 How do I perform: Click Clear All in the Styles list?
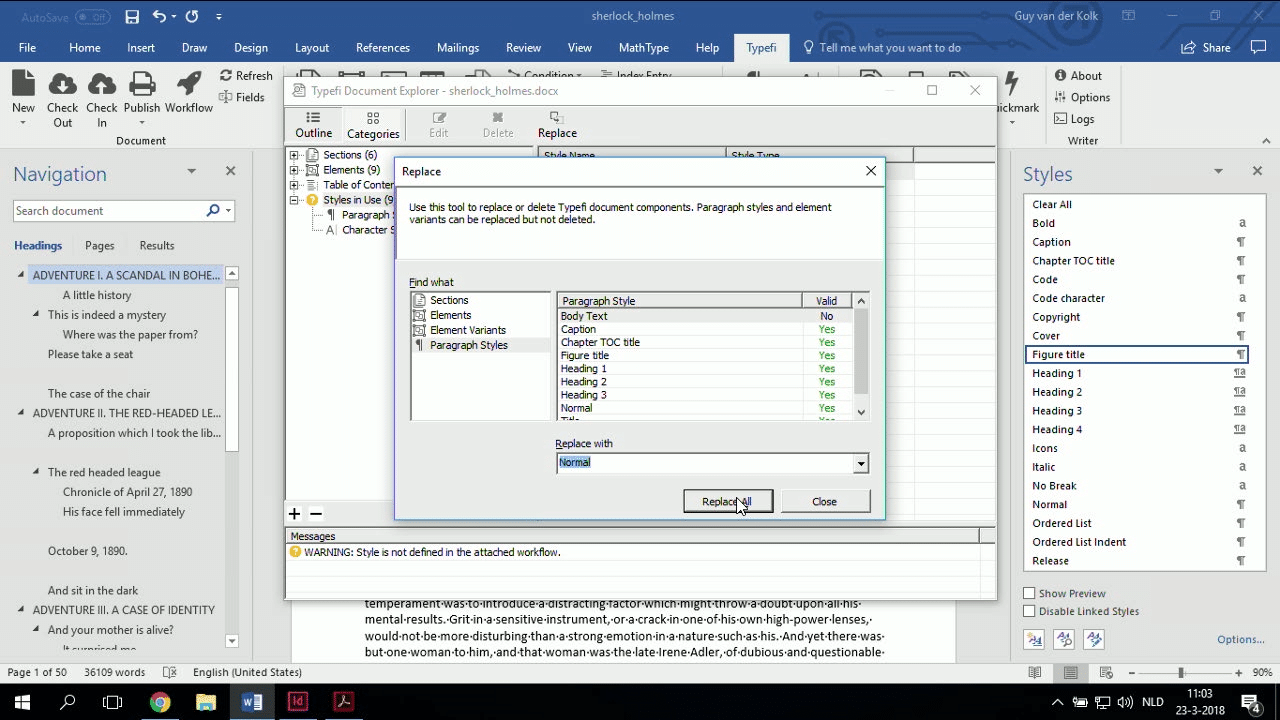(x=1137, y=204)
